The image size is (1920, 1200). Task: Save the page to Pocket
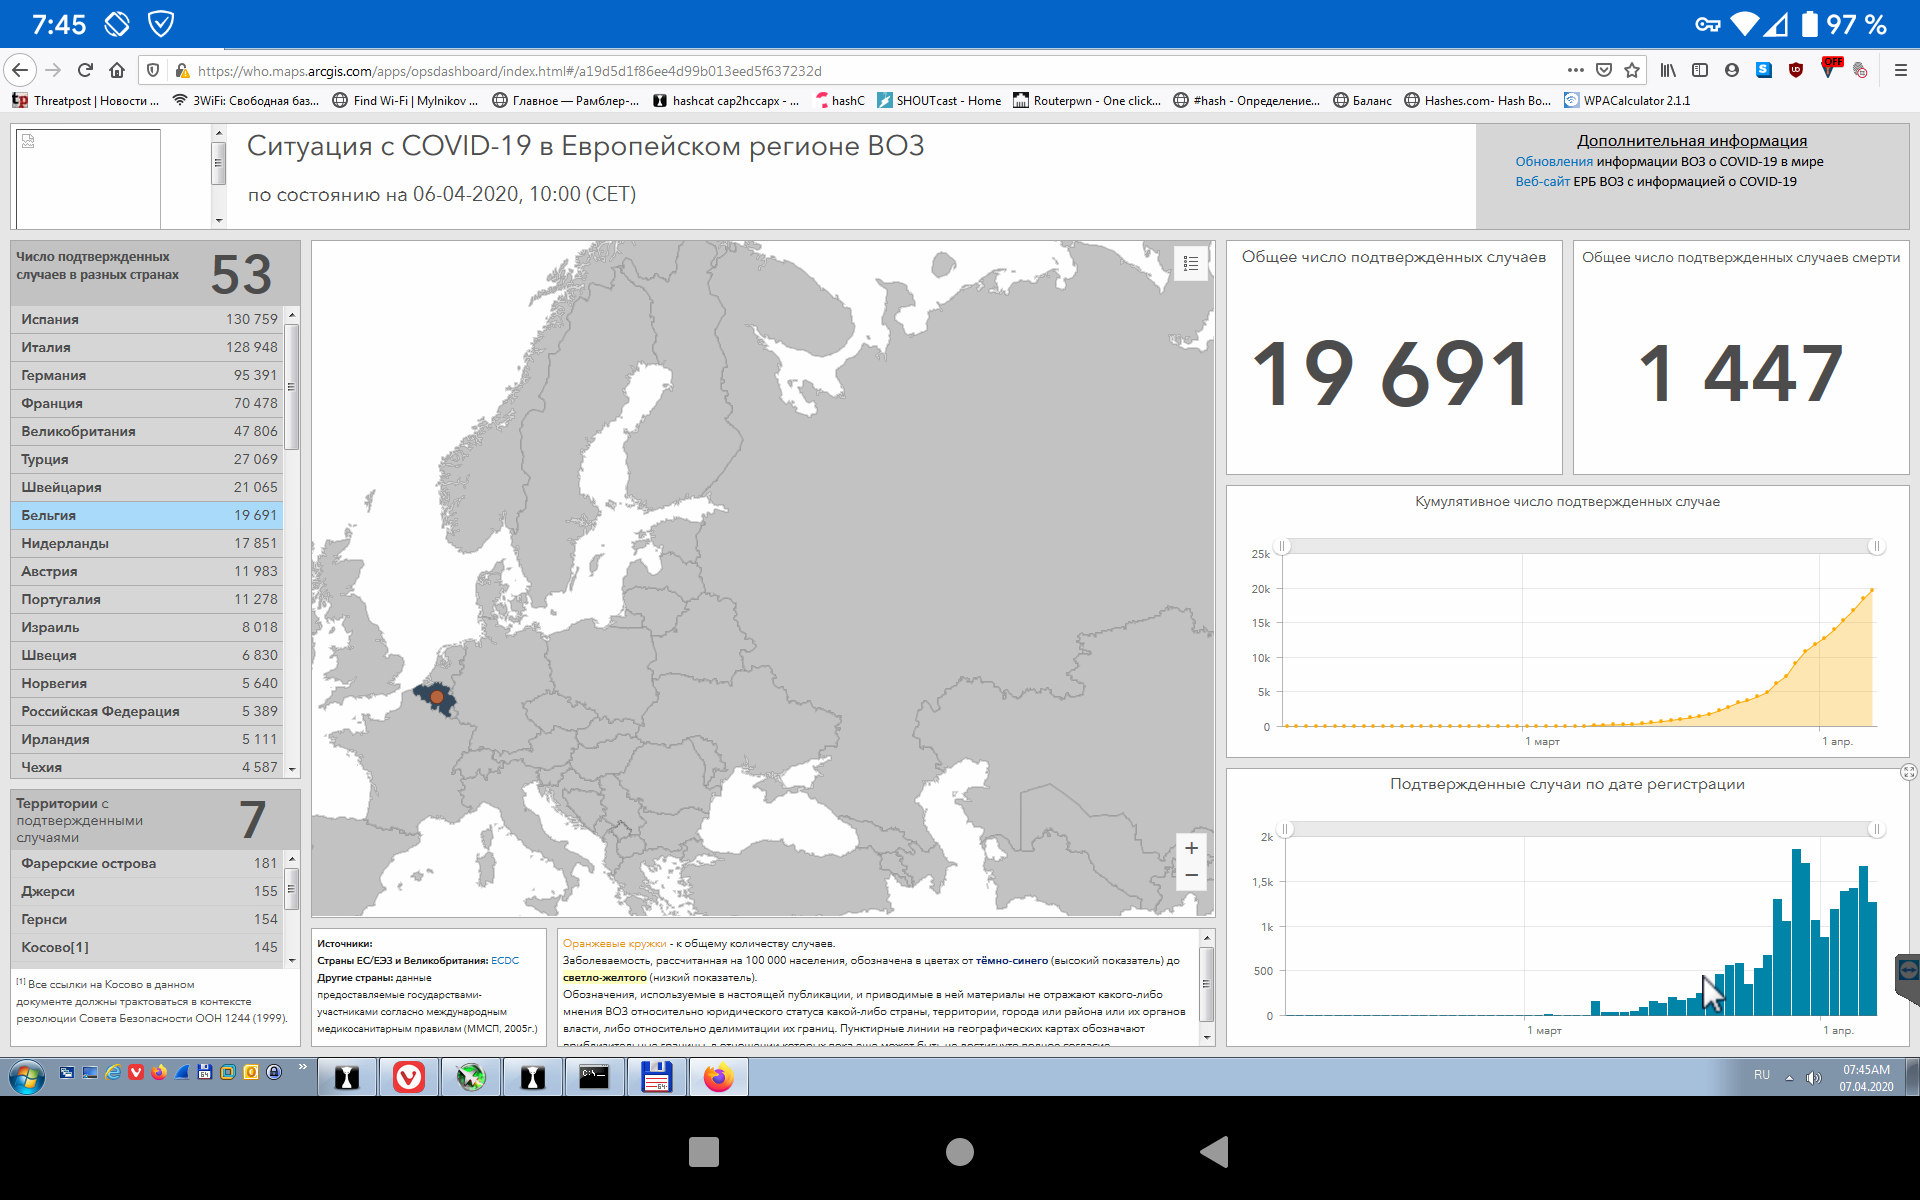1604,70
